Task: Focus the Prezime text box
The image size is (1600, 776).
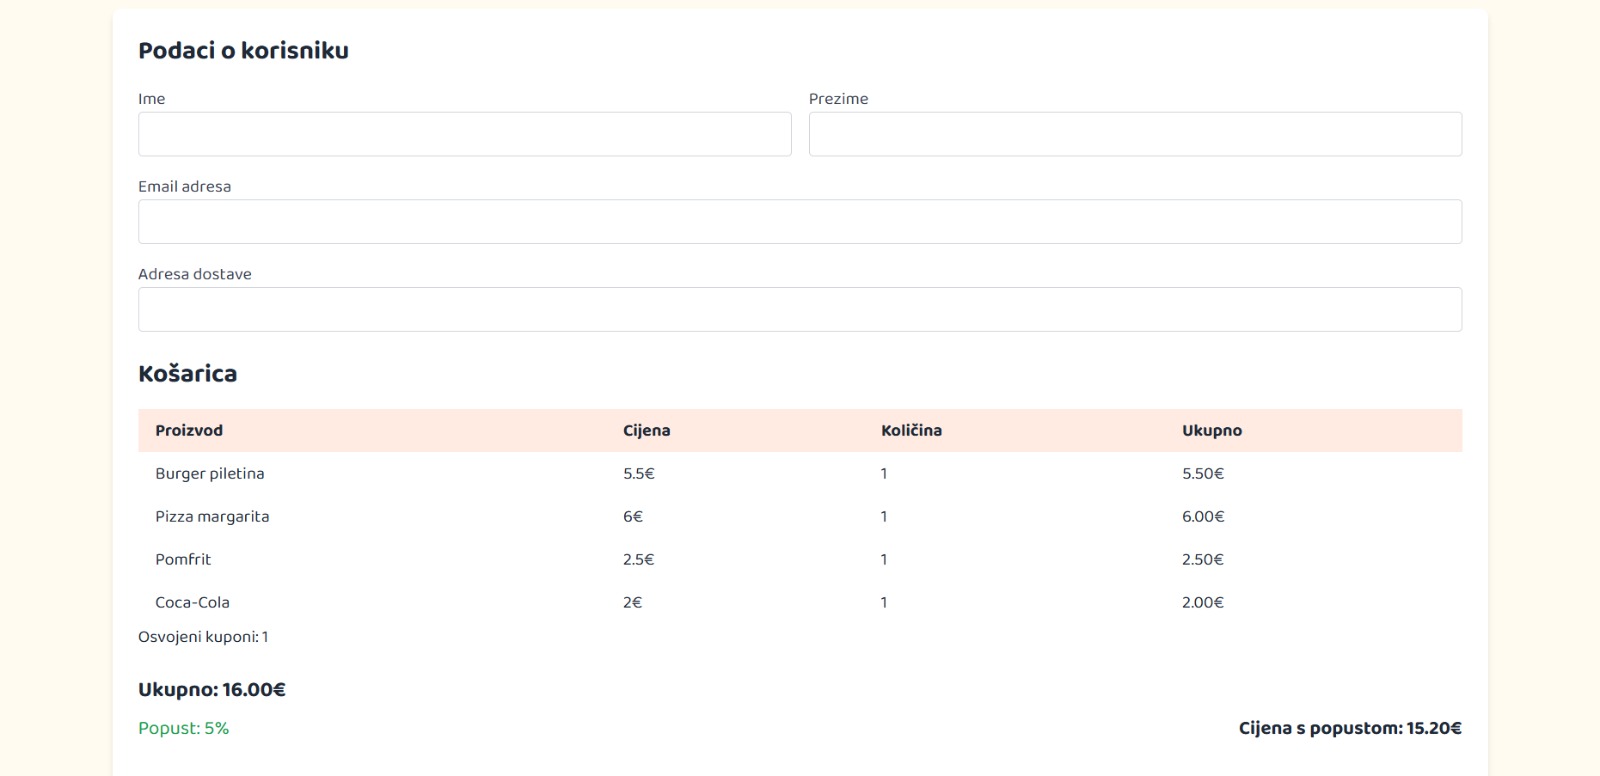Action: pyautogui.click(x=1134, y=134)
